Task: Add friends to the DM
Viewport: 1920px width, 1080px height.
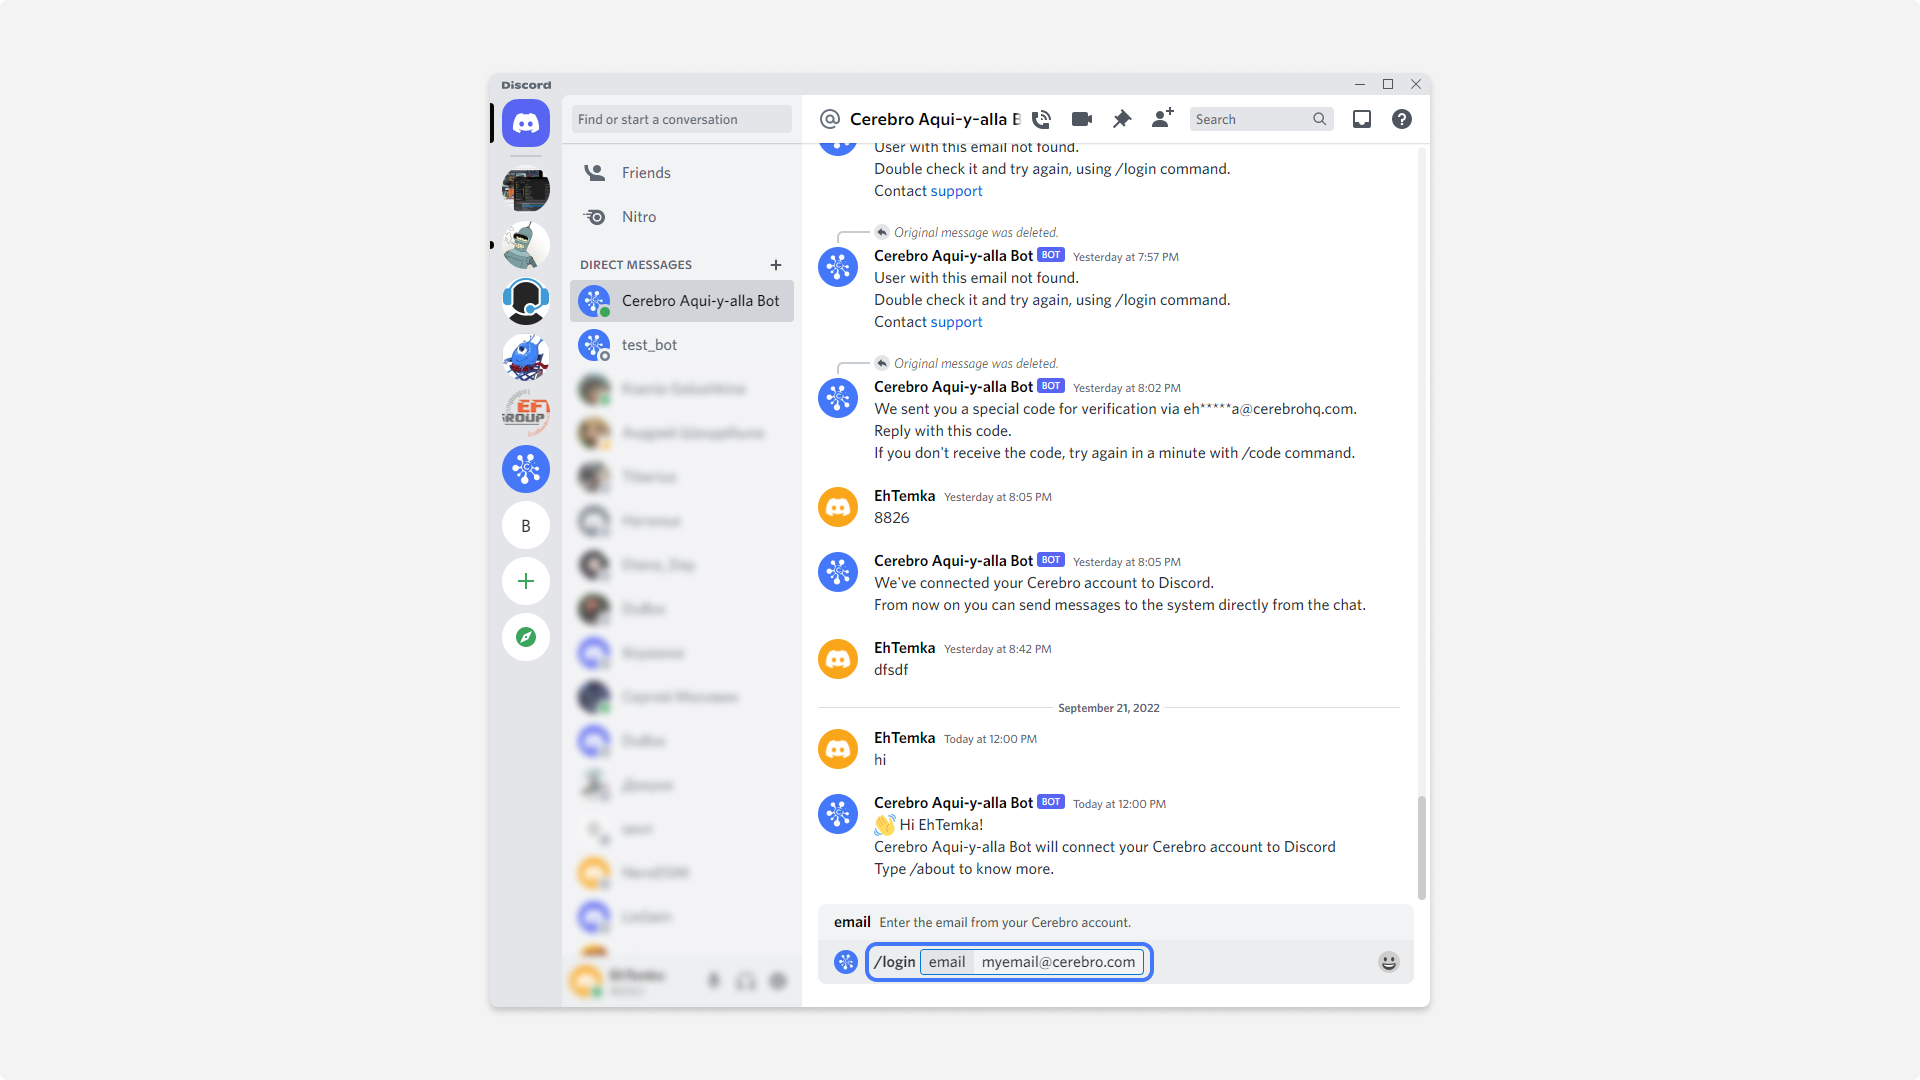Action: click(1161, 119)
